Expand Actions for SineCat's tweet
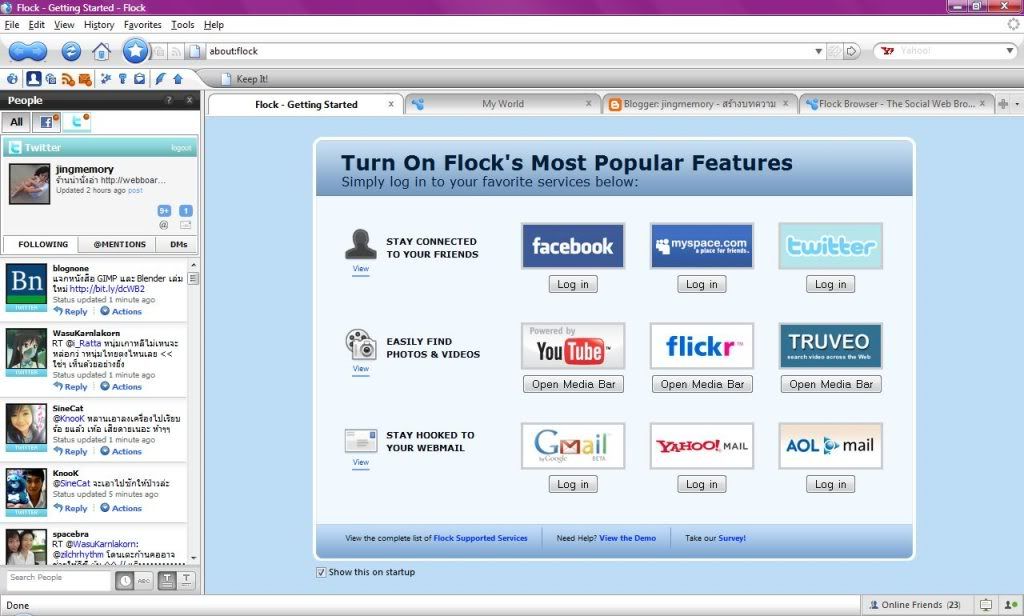The image size is (1024, 616). click(121, 451)
